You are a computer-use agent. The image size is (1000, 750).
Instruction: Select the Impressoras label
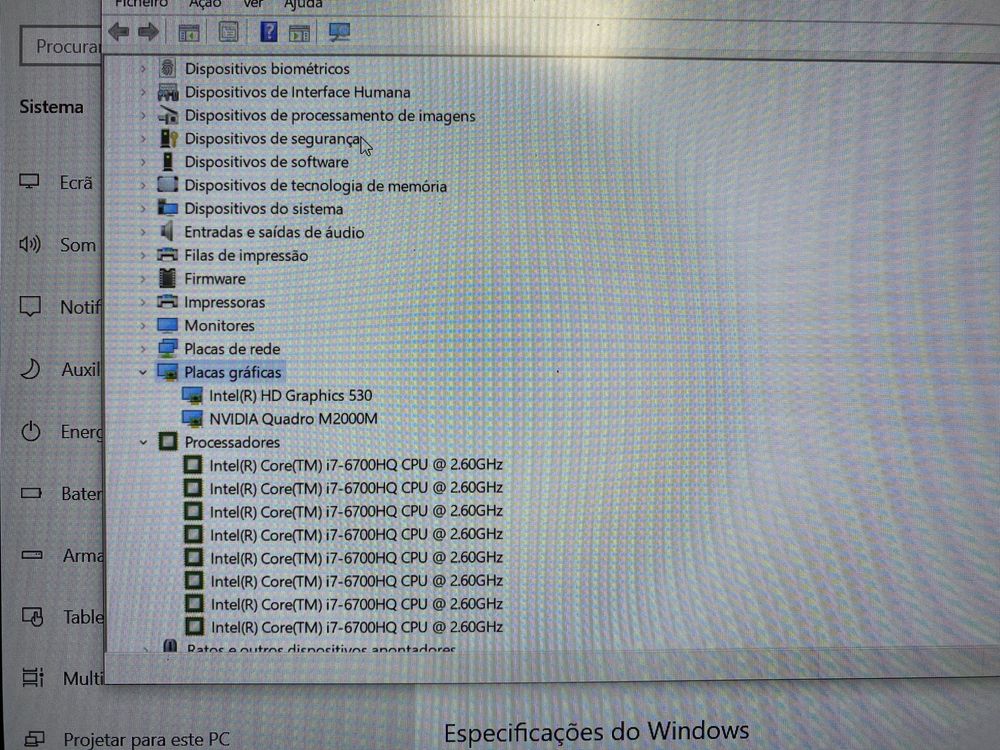click(224, 302)
